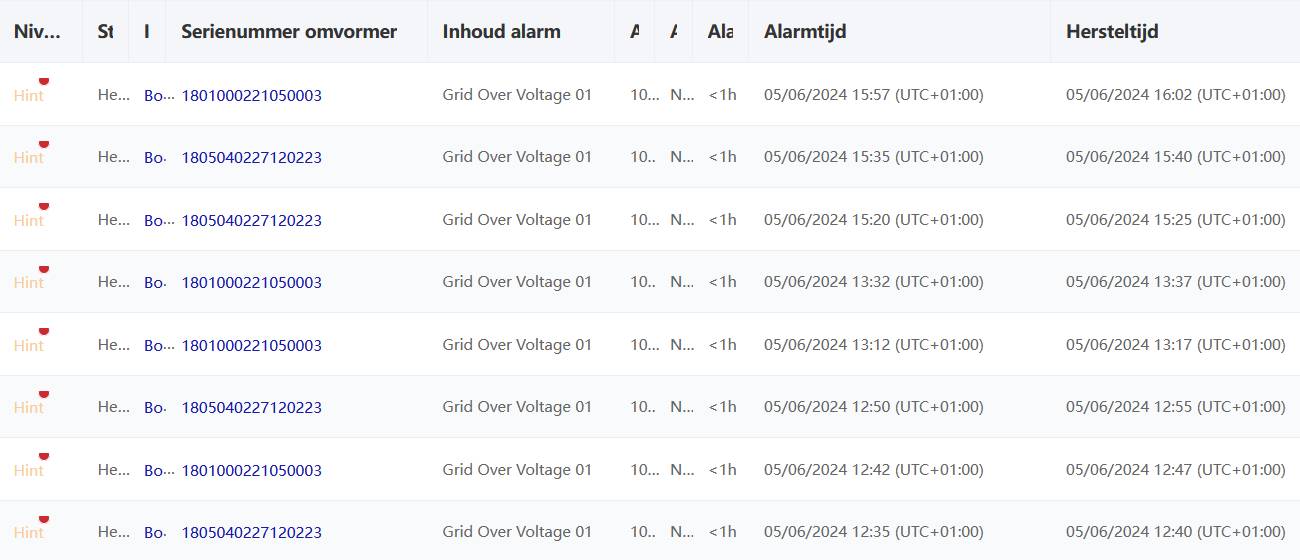Open the Bo.. link in the 12:35 alarm row
Image resolution: width=1300 pixels, height=560 pixels.
click(154, 533)
